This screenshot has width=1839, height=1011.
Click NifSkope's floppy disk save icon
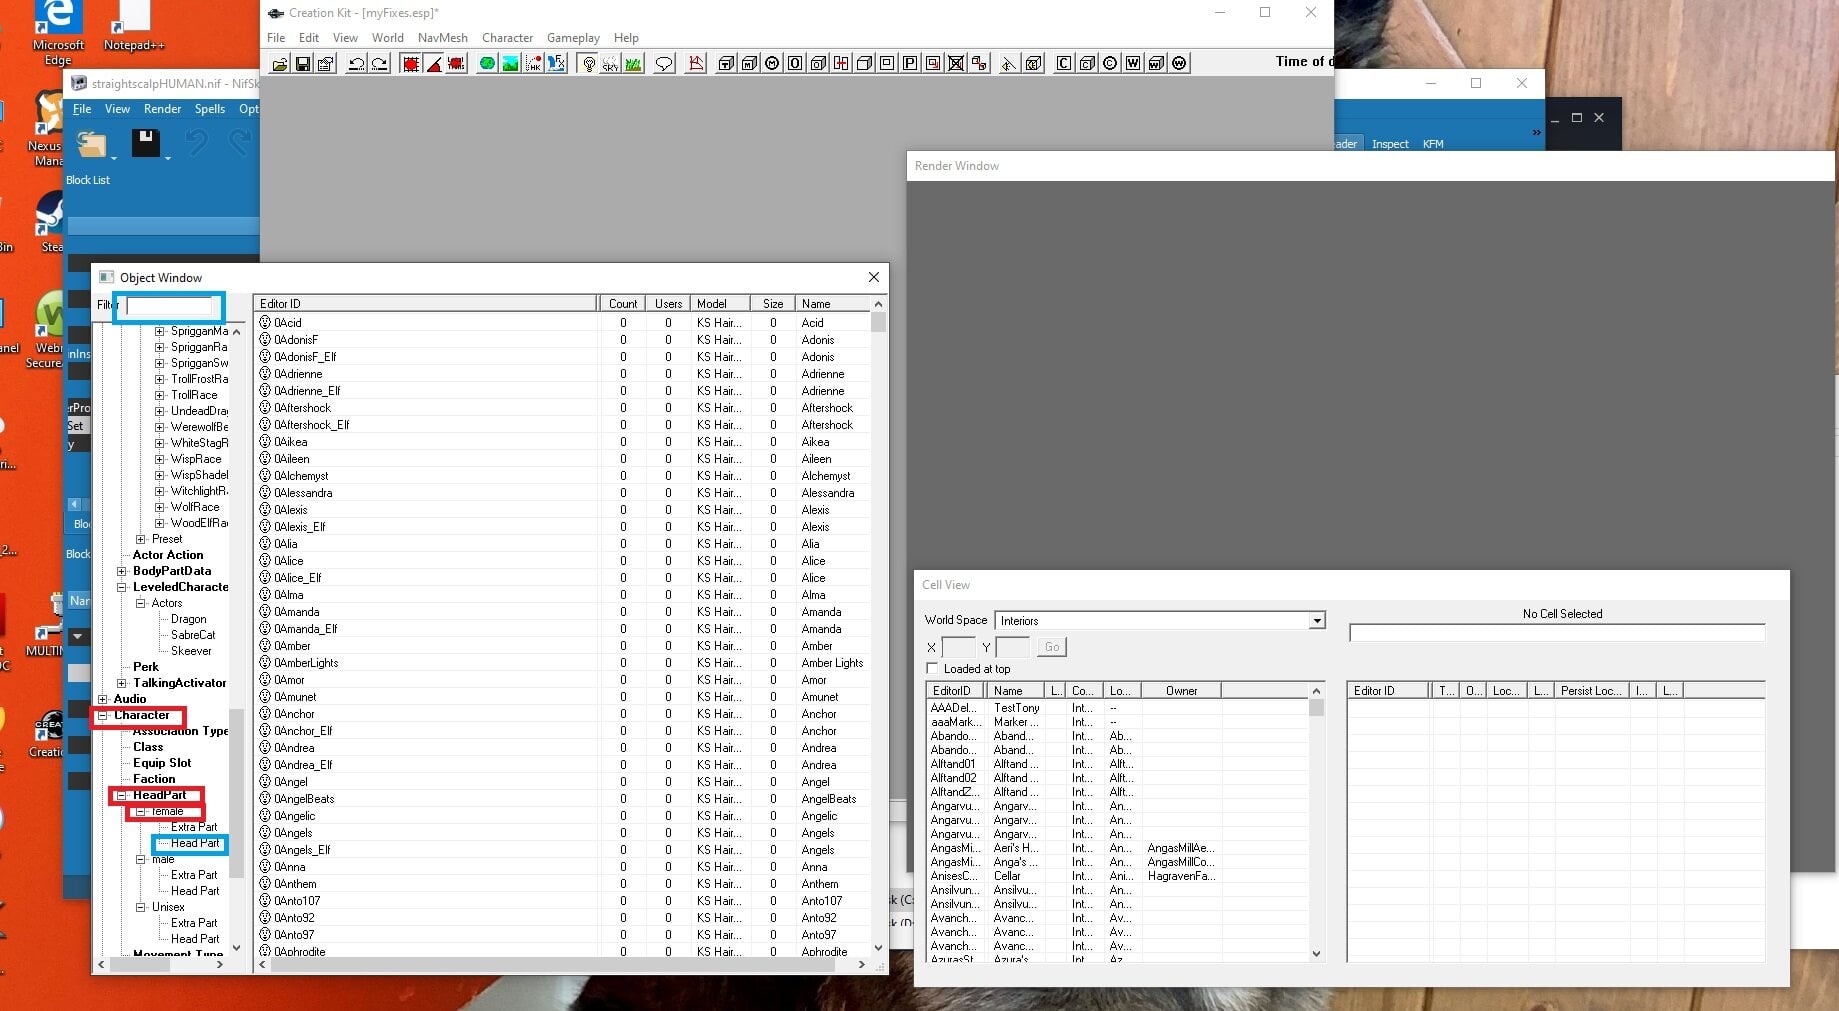pos(146,143)
